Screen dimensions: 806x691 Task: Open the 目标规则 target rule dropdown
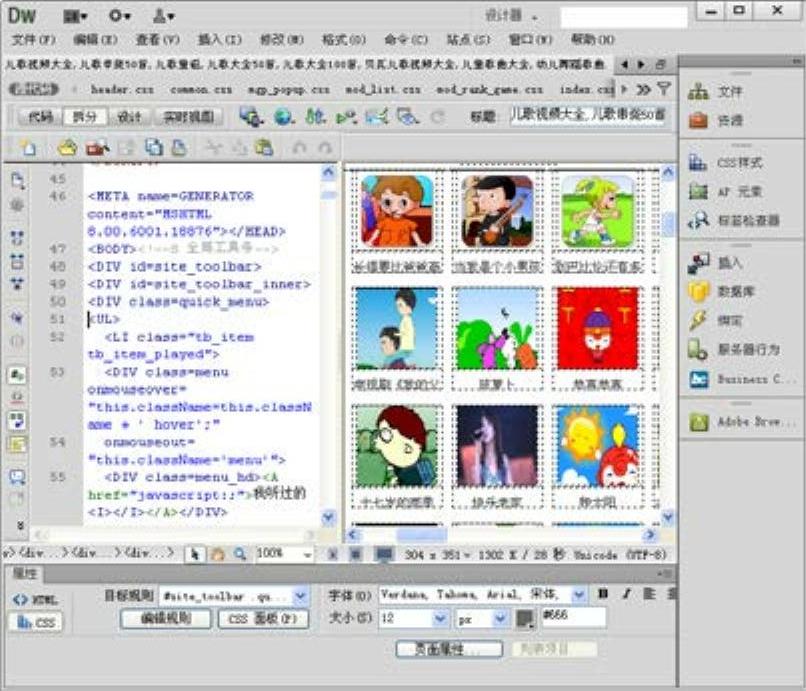click(x=300, y=596)
